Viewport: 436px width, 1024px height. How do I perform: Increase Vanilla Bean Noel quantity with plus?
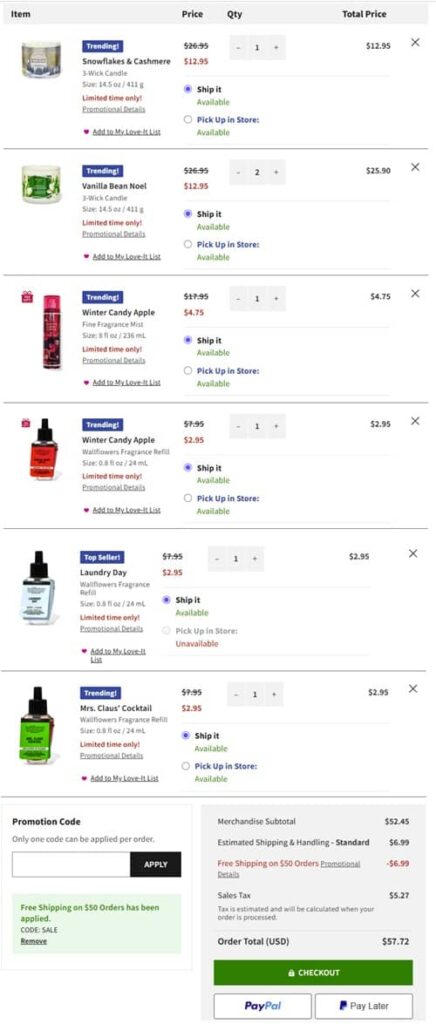[x=276, y=172]
